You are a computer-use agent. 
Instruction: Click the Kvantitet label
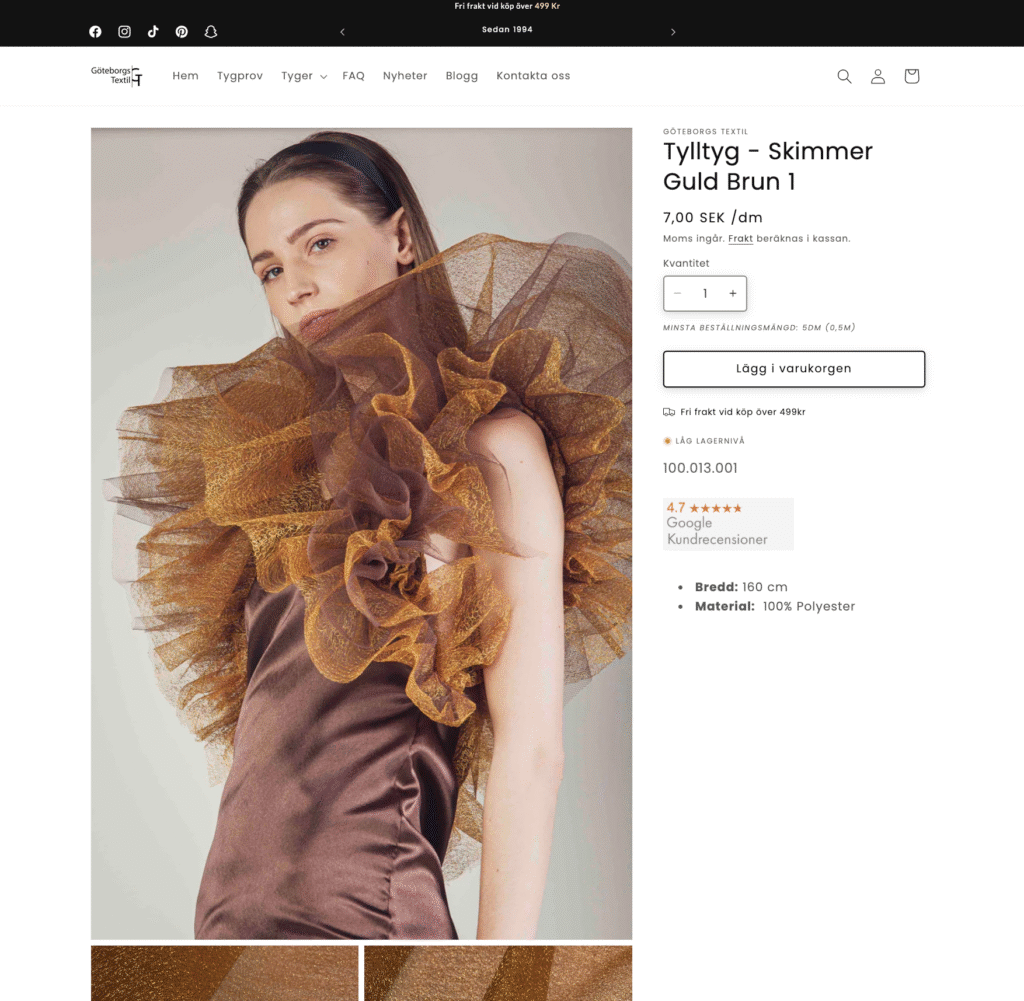coord(686,263)
